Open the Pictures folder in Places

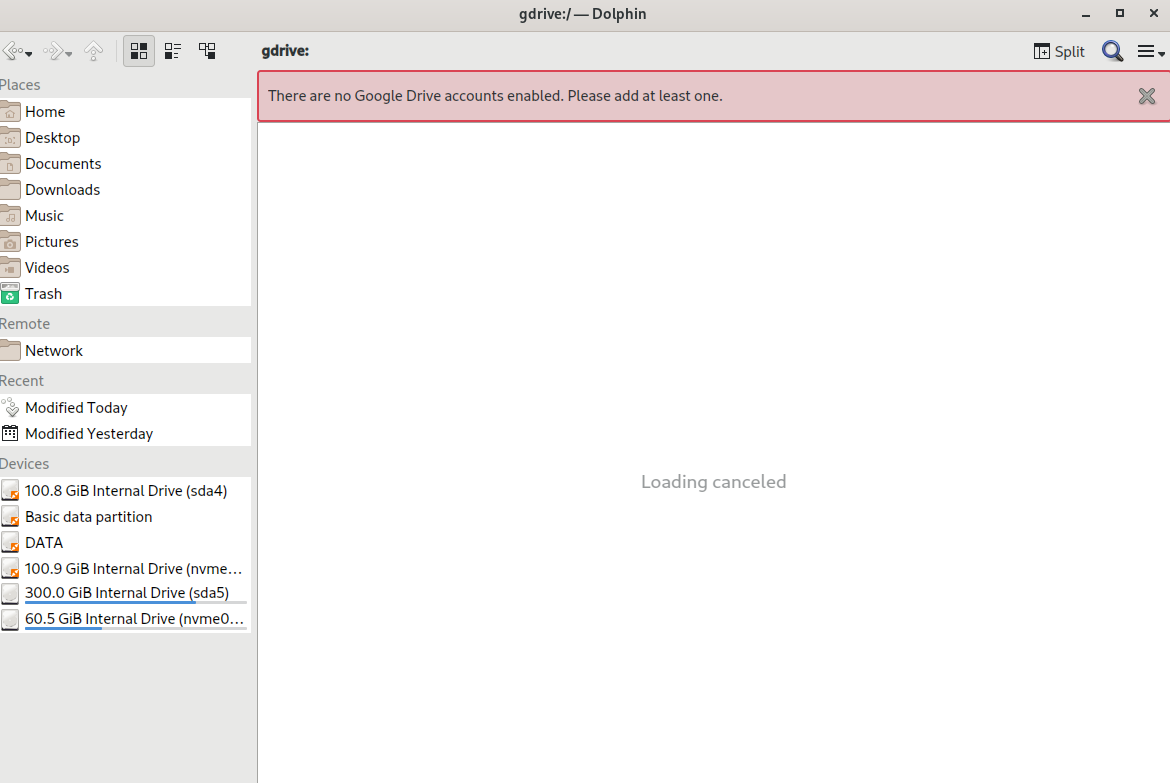point(51,241)
